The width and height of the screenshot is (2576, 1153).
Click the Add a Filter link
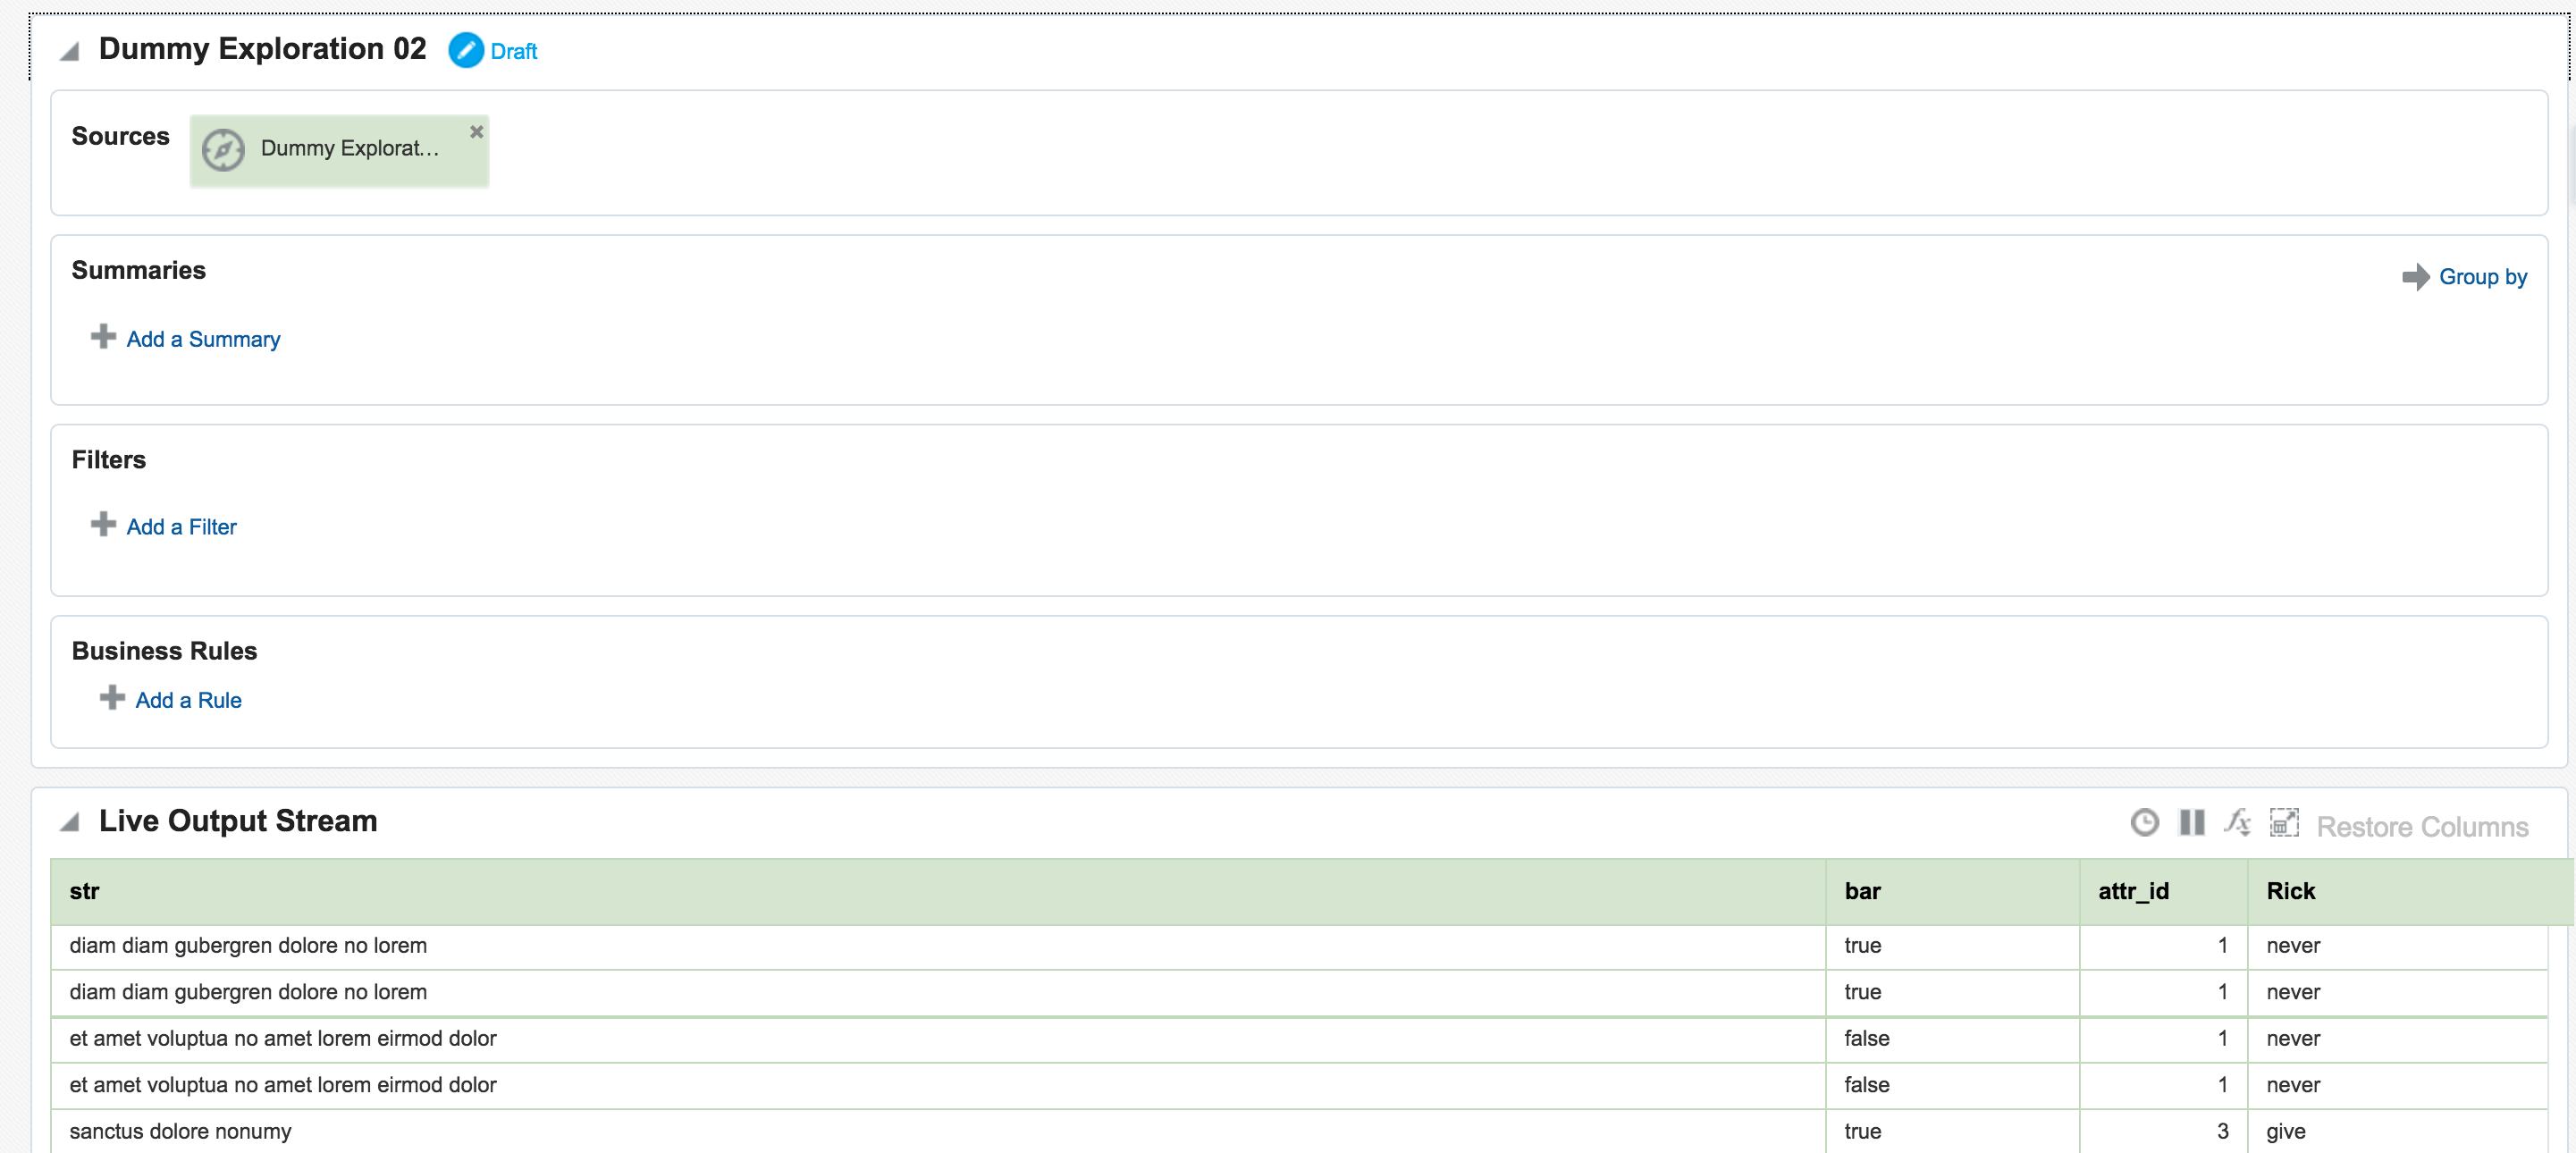[181, 527]
